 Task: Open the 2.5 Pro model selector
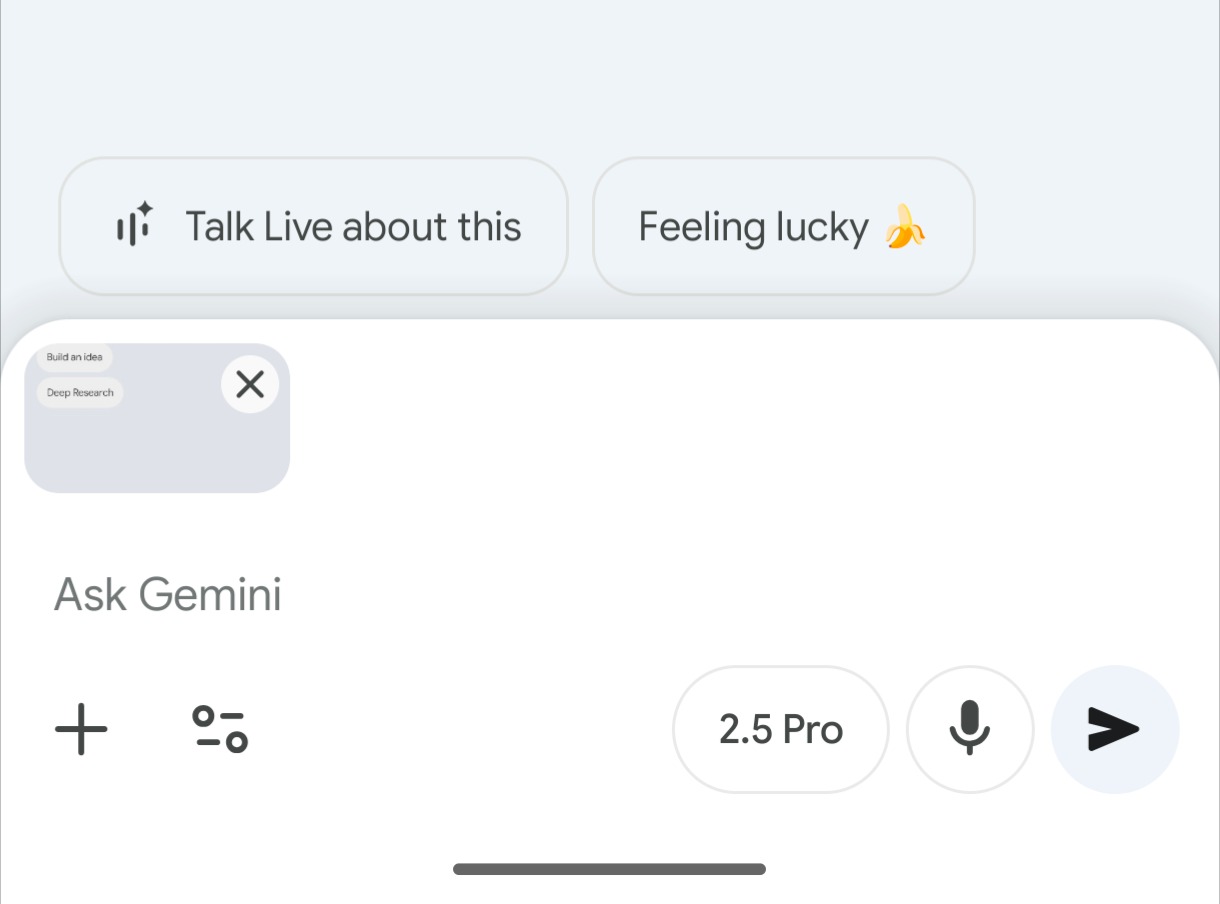click(x=780, y=729)
